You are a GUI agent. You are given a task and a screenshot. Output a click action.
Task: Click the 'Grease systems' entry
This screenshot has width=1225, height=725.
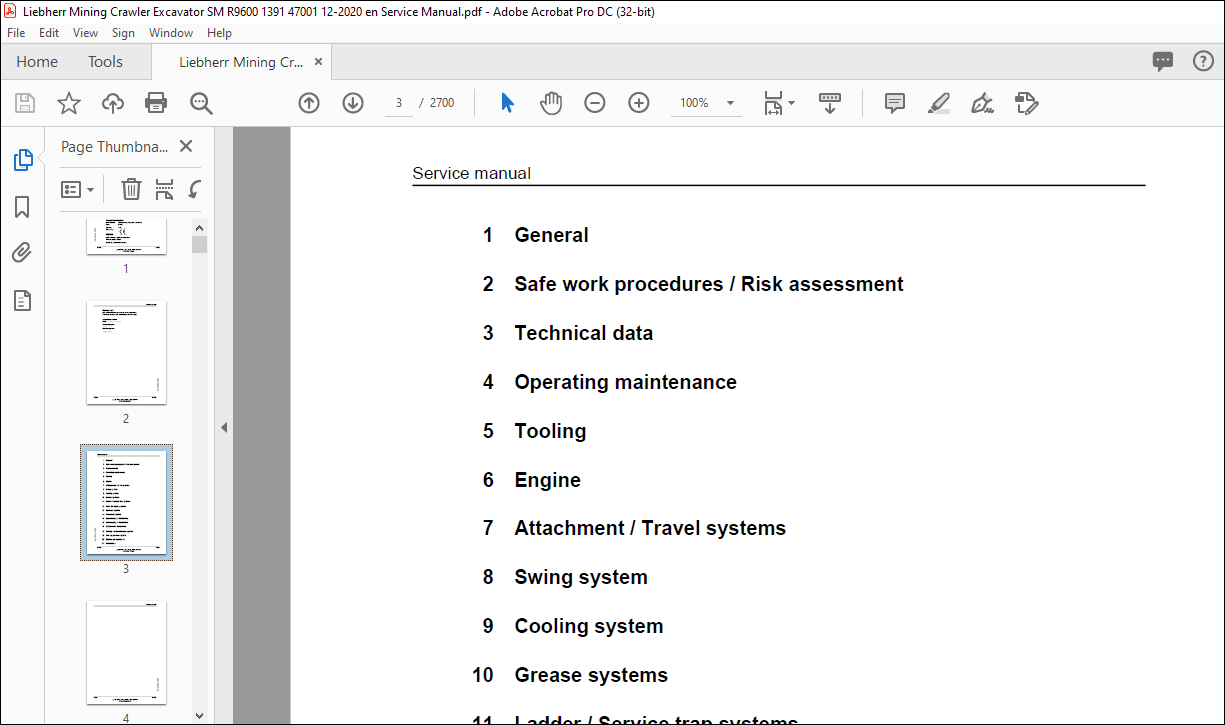(591, 675)
